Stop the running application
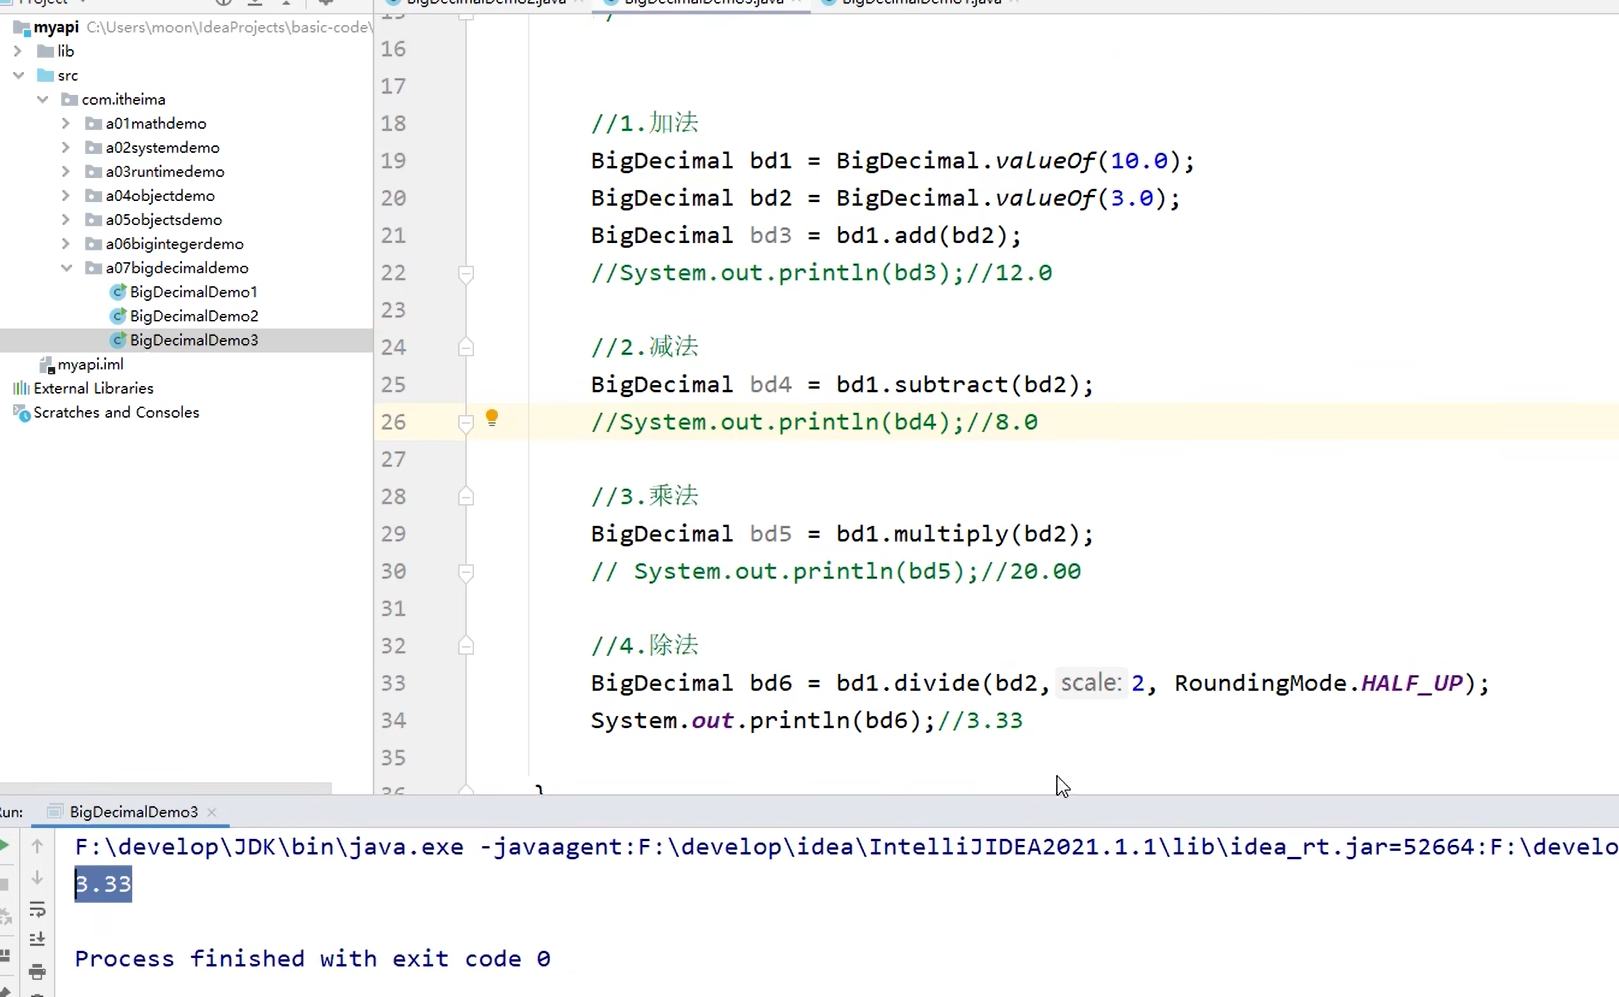 pos(6,884)
